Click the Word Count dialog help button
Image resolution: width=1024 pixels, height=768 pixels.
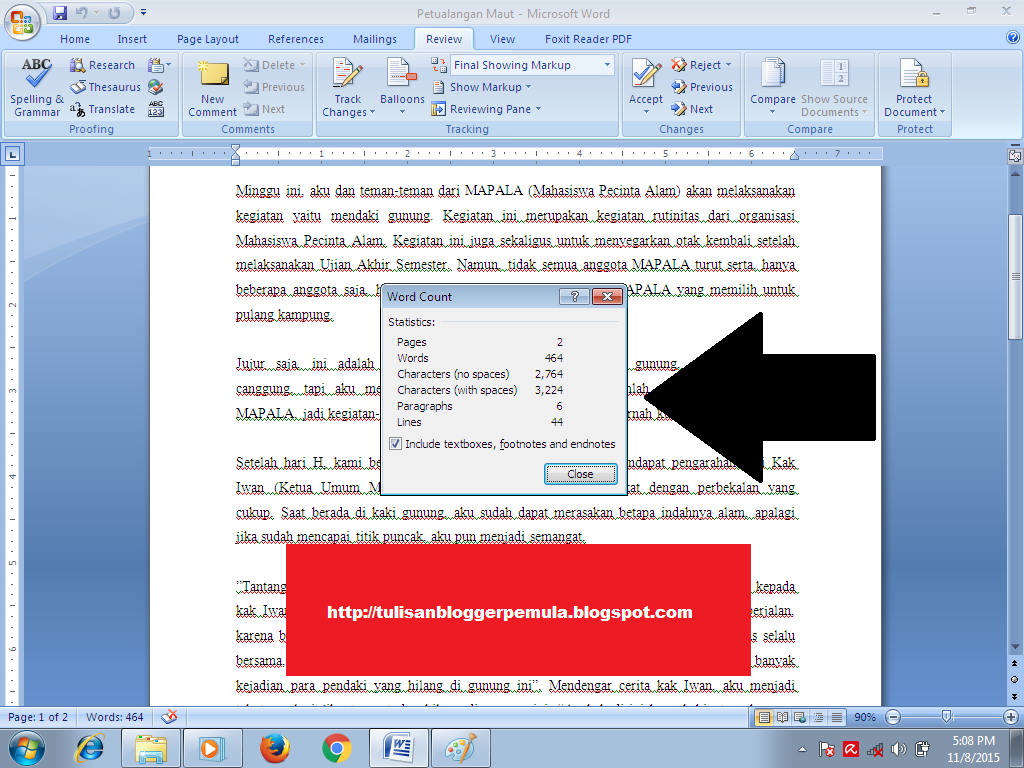(575, 296)
